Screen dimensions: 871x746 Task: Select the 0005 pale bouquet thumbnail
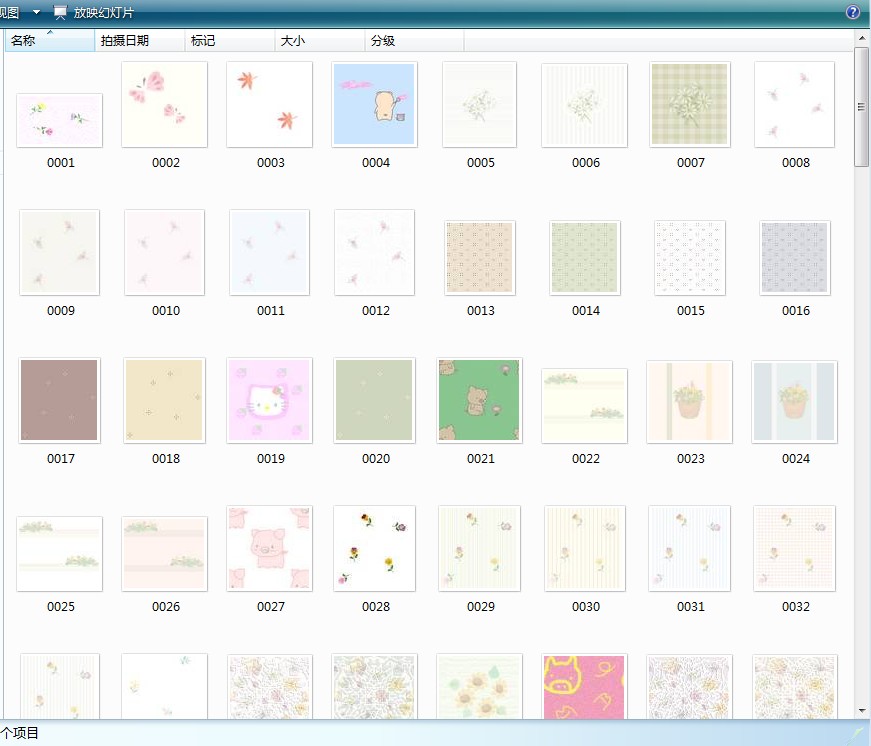[x=479, y=104]
